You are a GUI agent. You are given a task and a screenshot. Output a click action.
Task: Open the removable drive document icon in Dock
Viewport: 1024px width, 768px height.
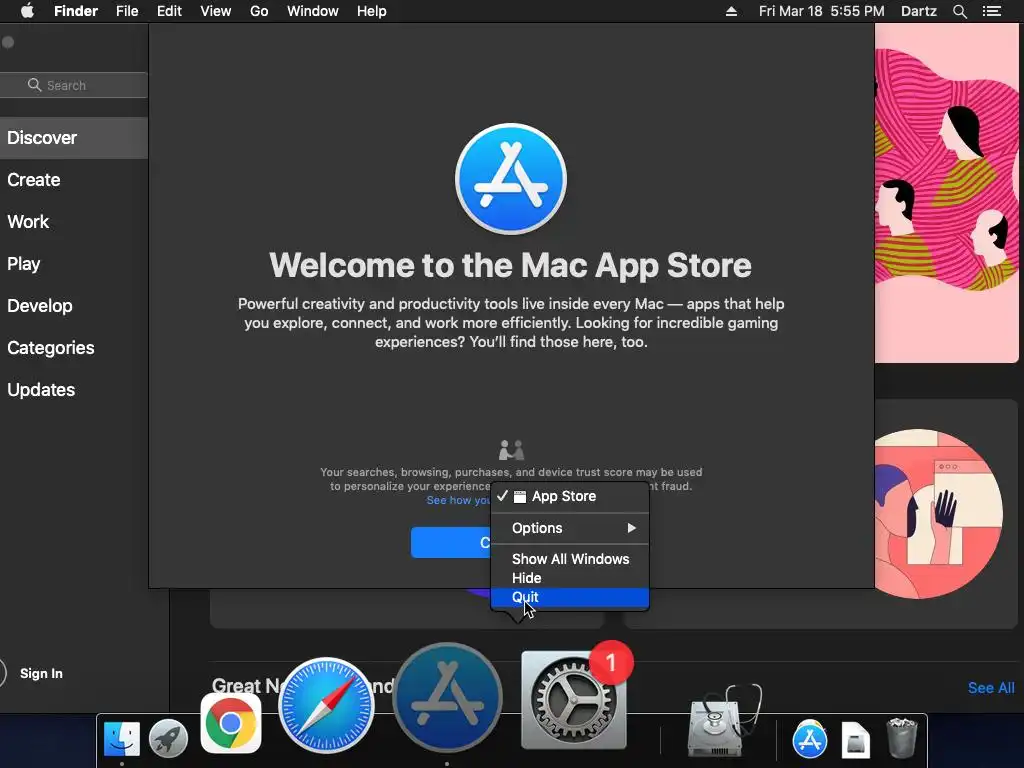(856, 740)
